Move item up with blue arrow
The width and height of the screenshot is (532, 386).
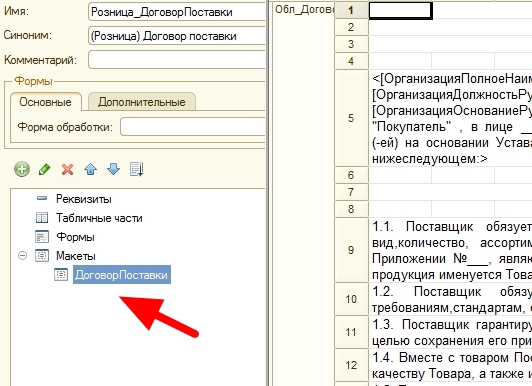coord(91,169)
